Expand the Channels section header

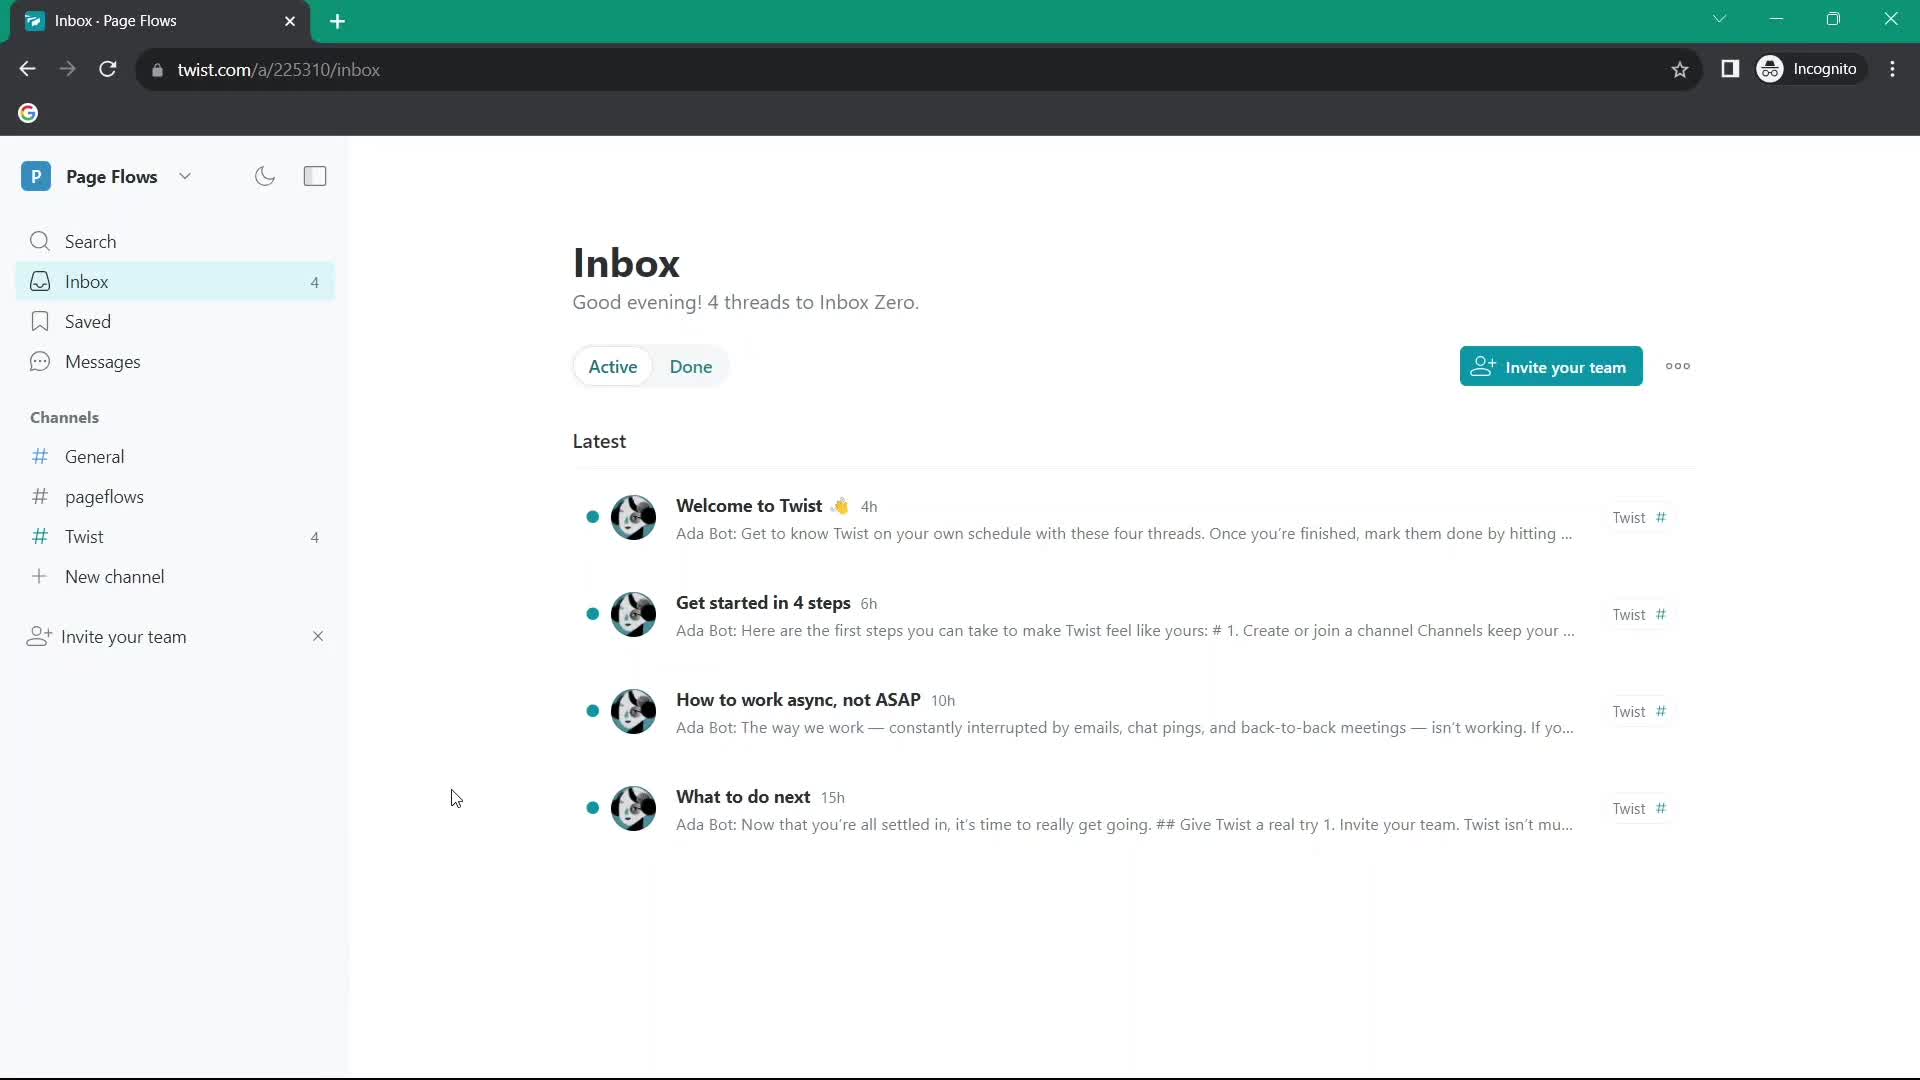(x=65, y=417)
